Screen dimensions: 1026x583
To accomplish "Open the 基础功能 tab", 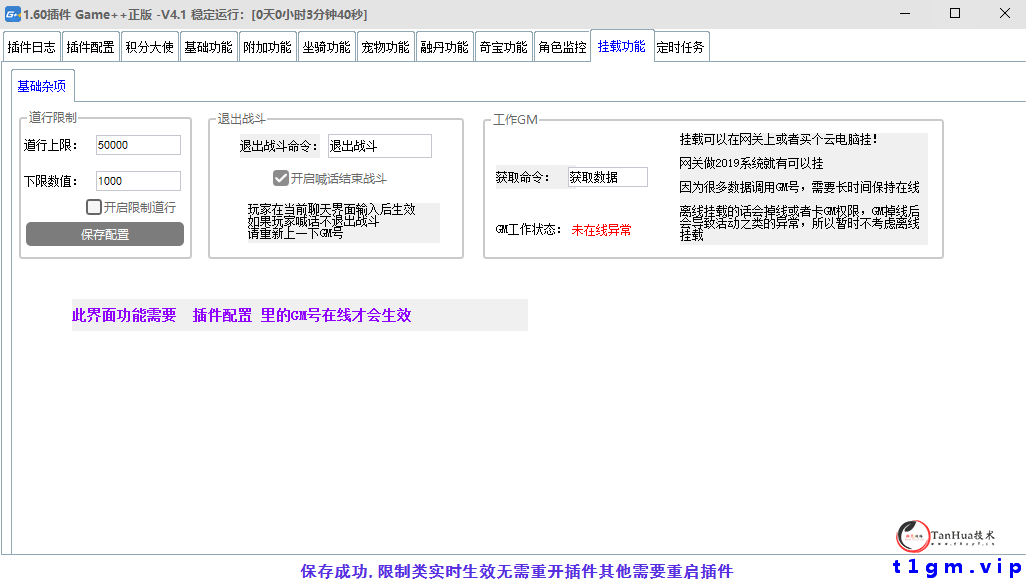I will pos(208,45).
